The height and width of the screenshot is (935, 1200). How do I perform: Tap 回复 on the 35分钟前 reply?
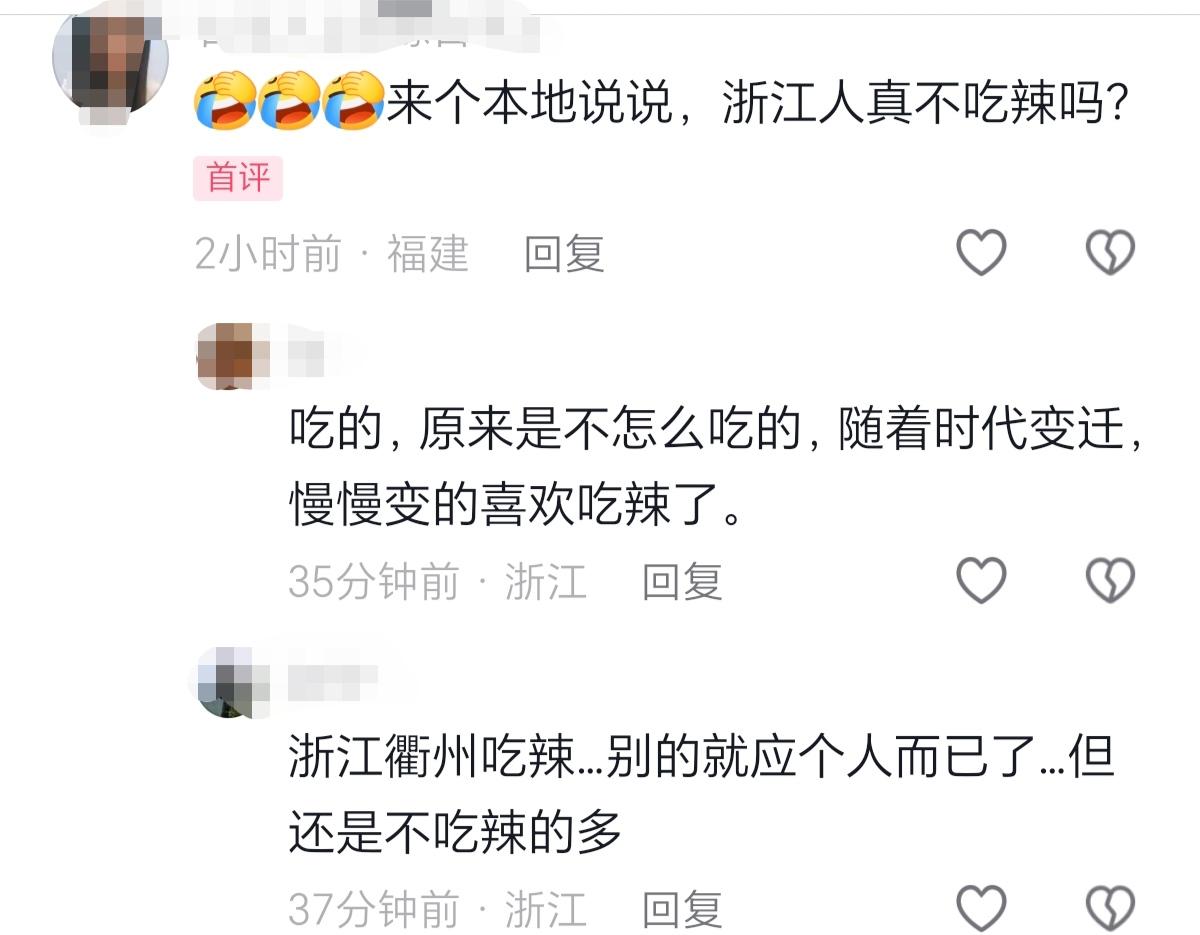pos(682,581)
